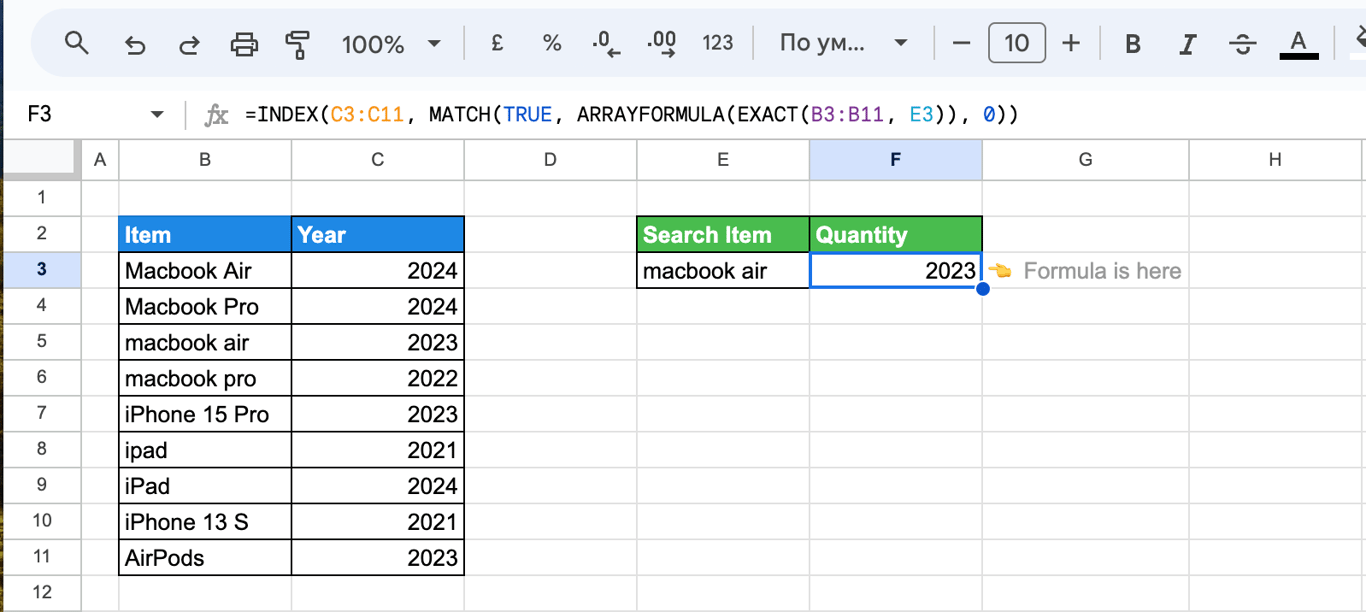1366x612 pixels.
Task: Open the search menus magnifier icon
Action: click(76, 43)
